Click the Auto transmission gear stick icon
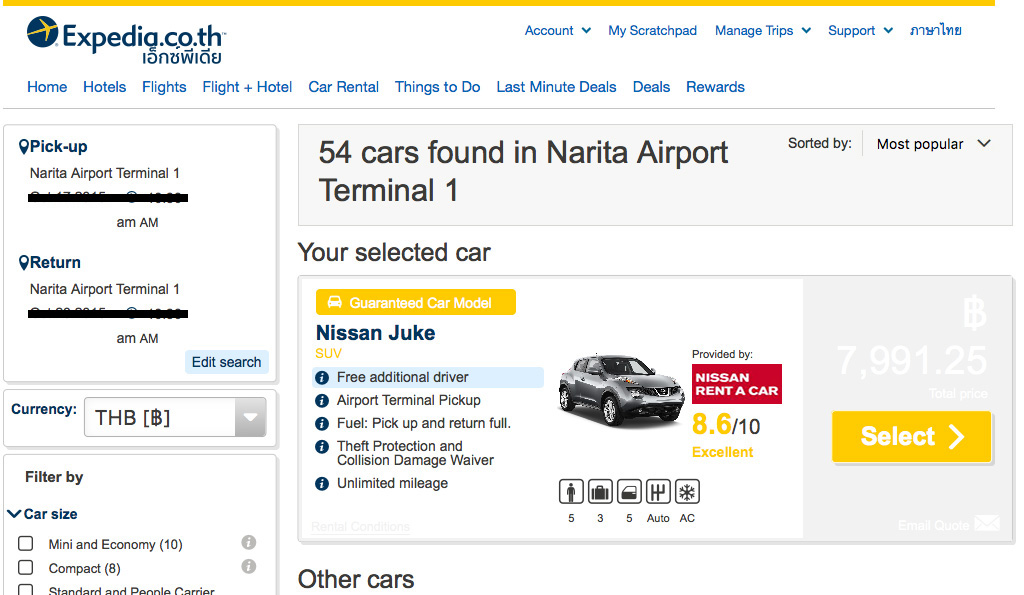The image size is (1024, 595). pyautogui.click(x=657, y=491)
